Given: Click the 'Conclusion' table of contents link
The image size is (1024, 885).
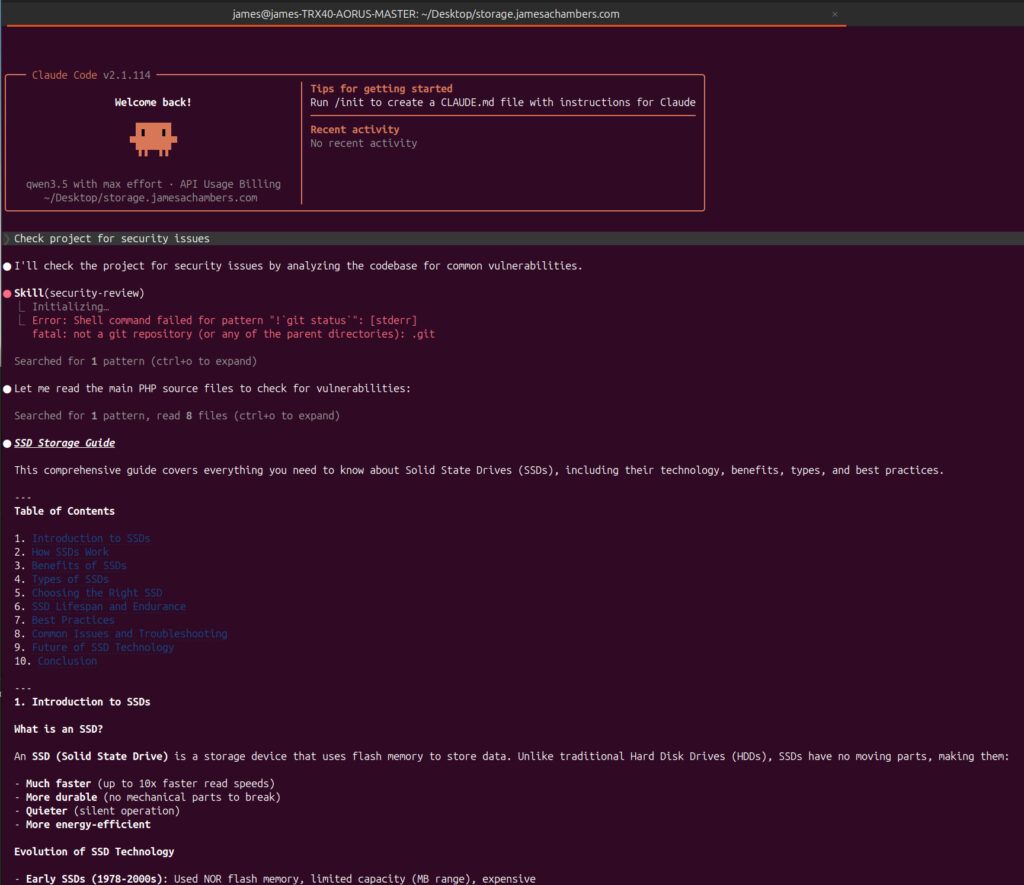Looking at the screenshot, I should [x=67, y=661].
